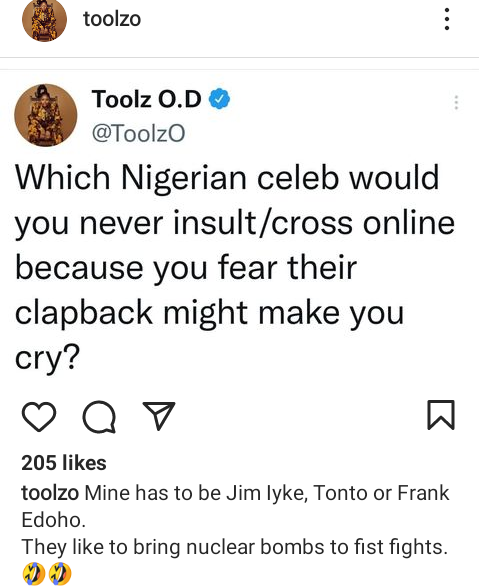The width and height of the screenshot is (479, 587).
Task: Tap the caption line mentioning Jim Iyke
Action: [x=235, y=493]
